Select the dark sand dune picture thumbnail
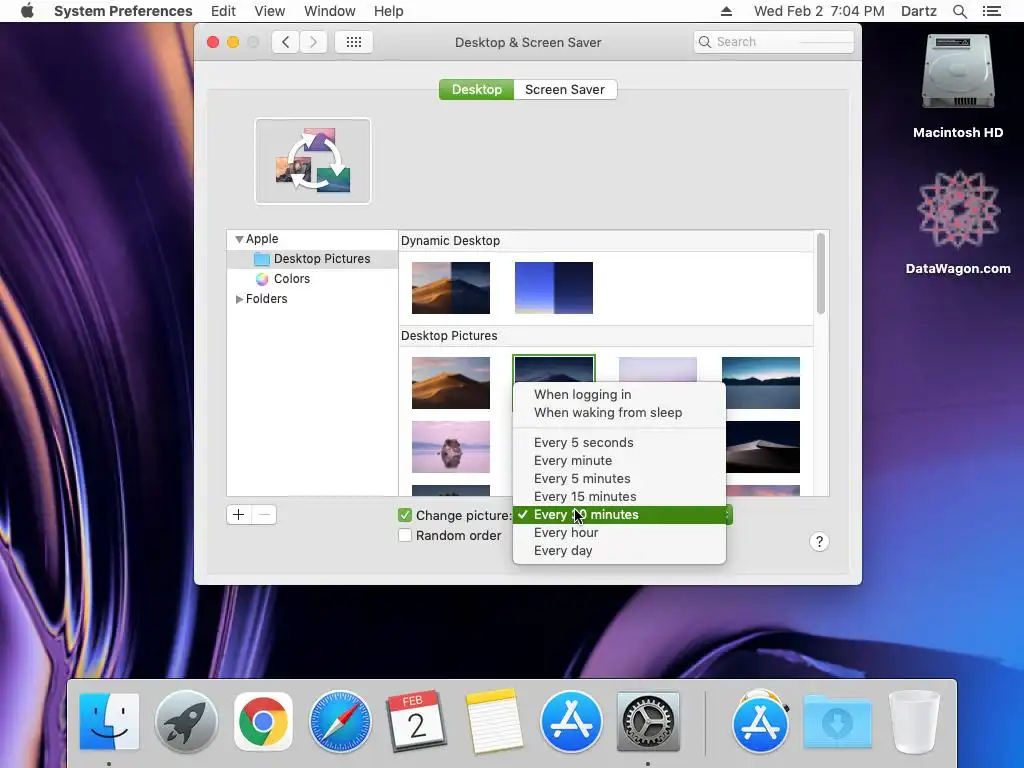Screen dimensions: 1024x768 [x=763, y=447]
